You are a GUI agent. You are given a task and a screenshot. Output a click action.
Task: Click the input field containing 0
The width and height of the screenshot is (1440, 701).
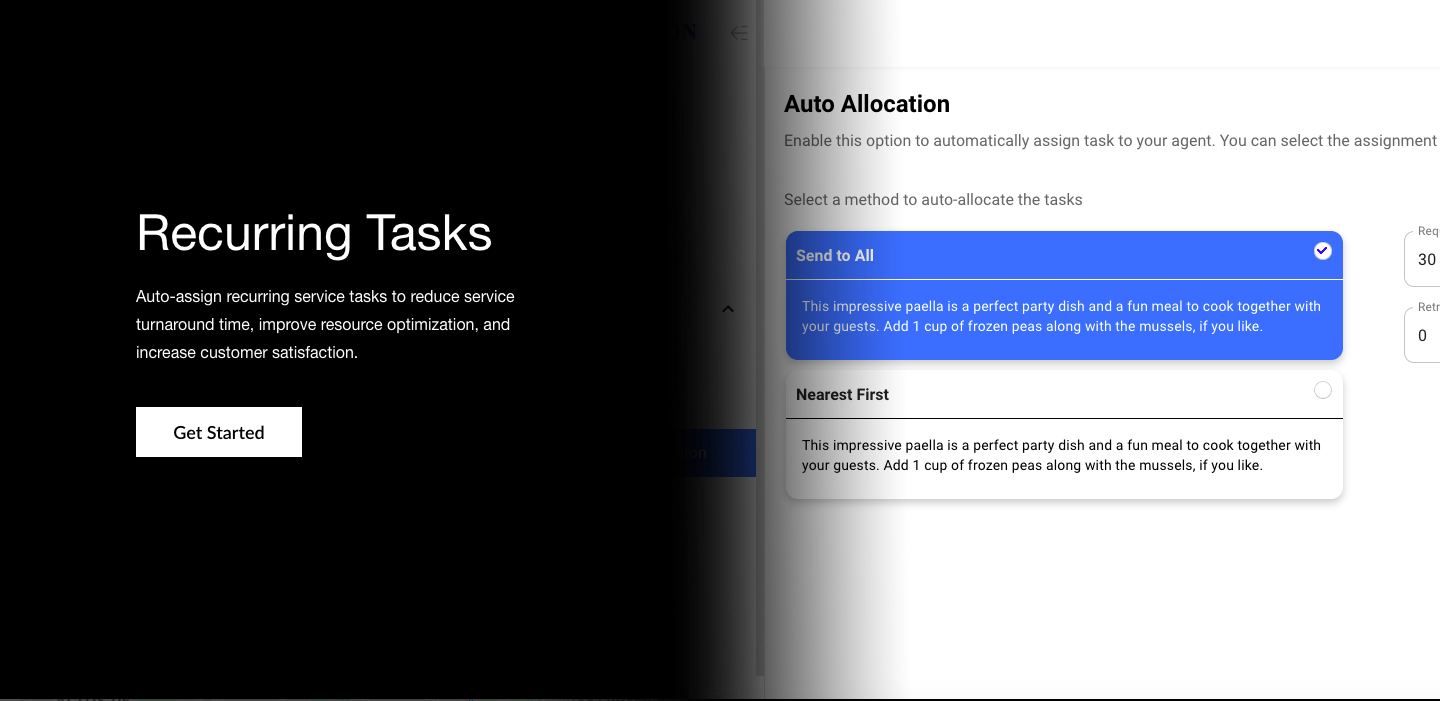(1424, 336)
